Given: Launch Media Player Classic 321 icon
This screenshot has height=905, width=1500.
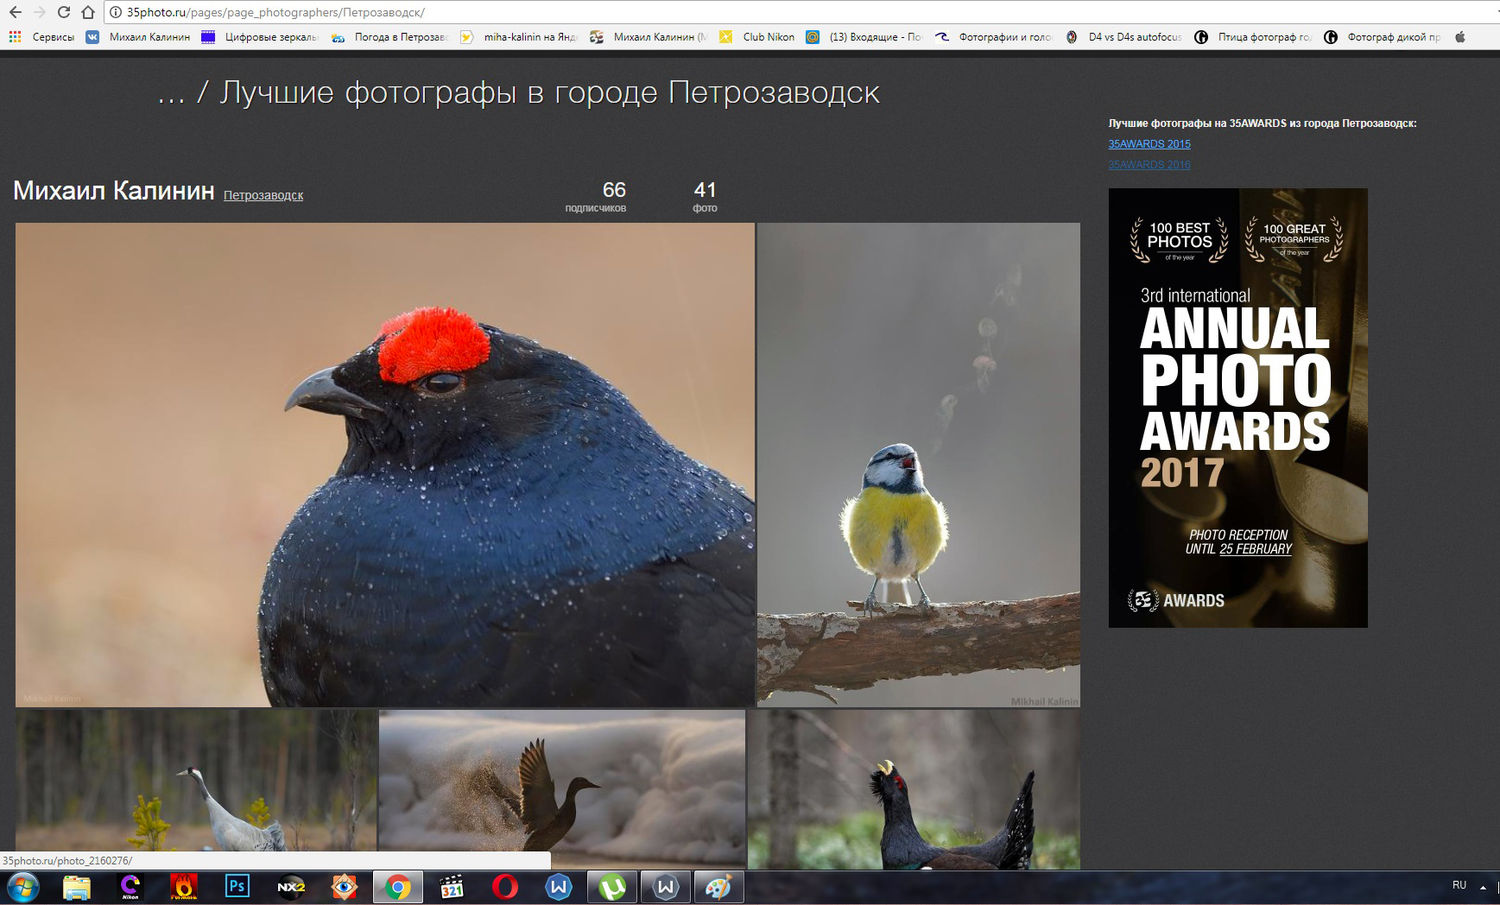Looking at the screenshot, I should pyautogui.click(x=452, y=886).
